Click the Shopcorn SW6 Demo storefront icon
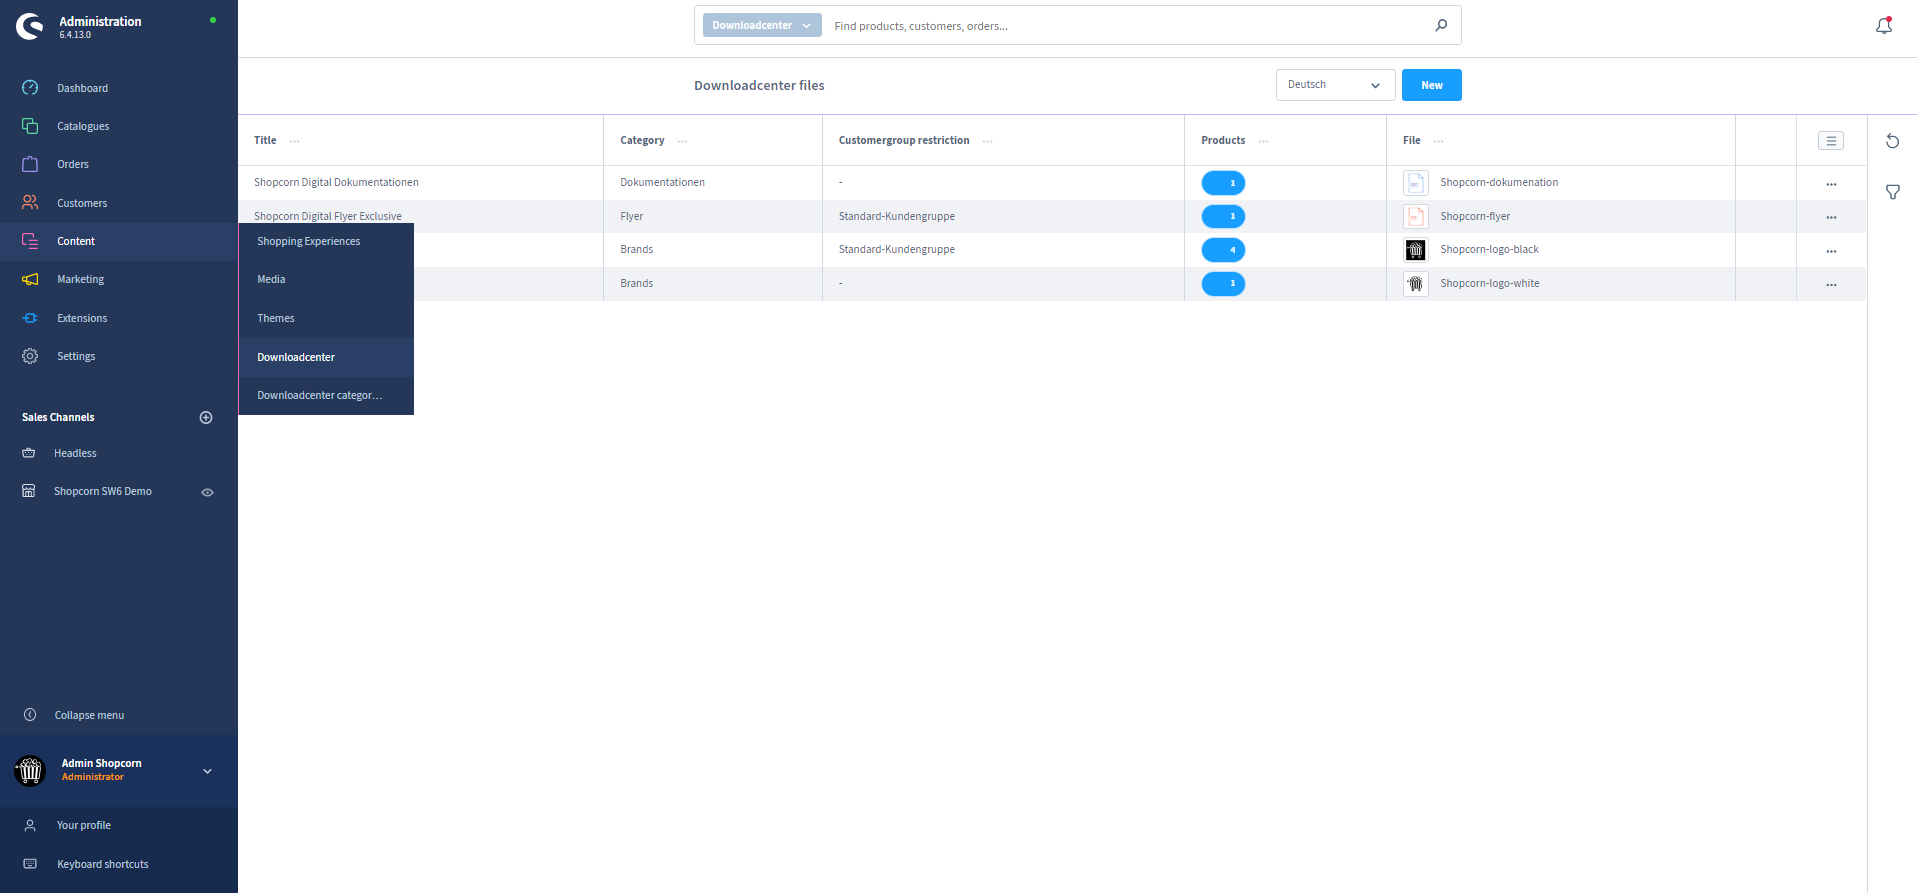The width and height of the screenshot is (1917, 893). 29,491
